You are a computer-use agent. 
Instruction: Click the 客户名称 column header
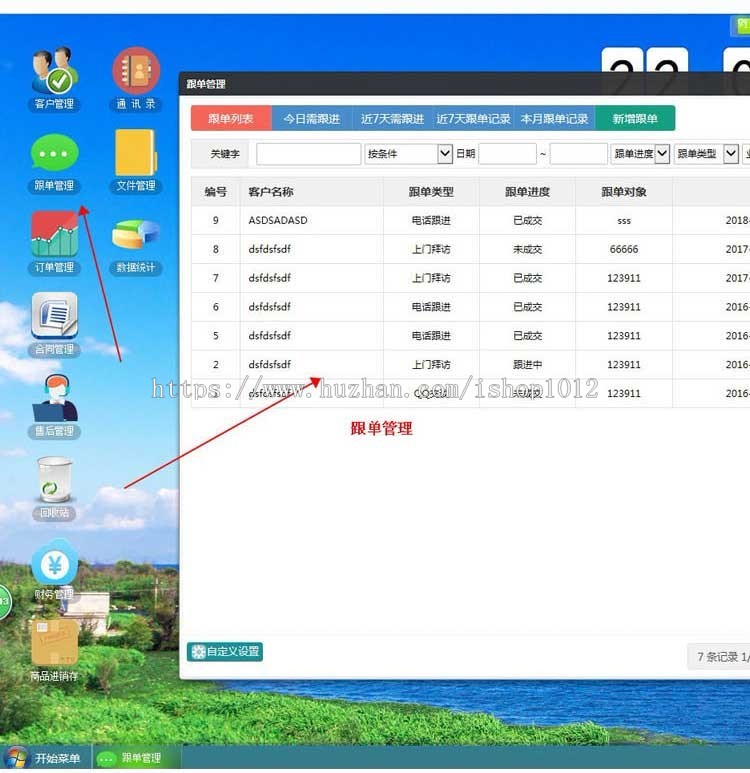point(312,191)
